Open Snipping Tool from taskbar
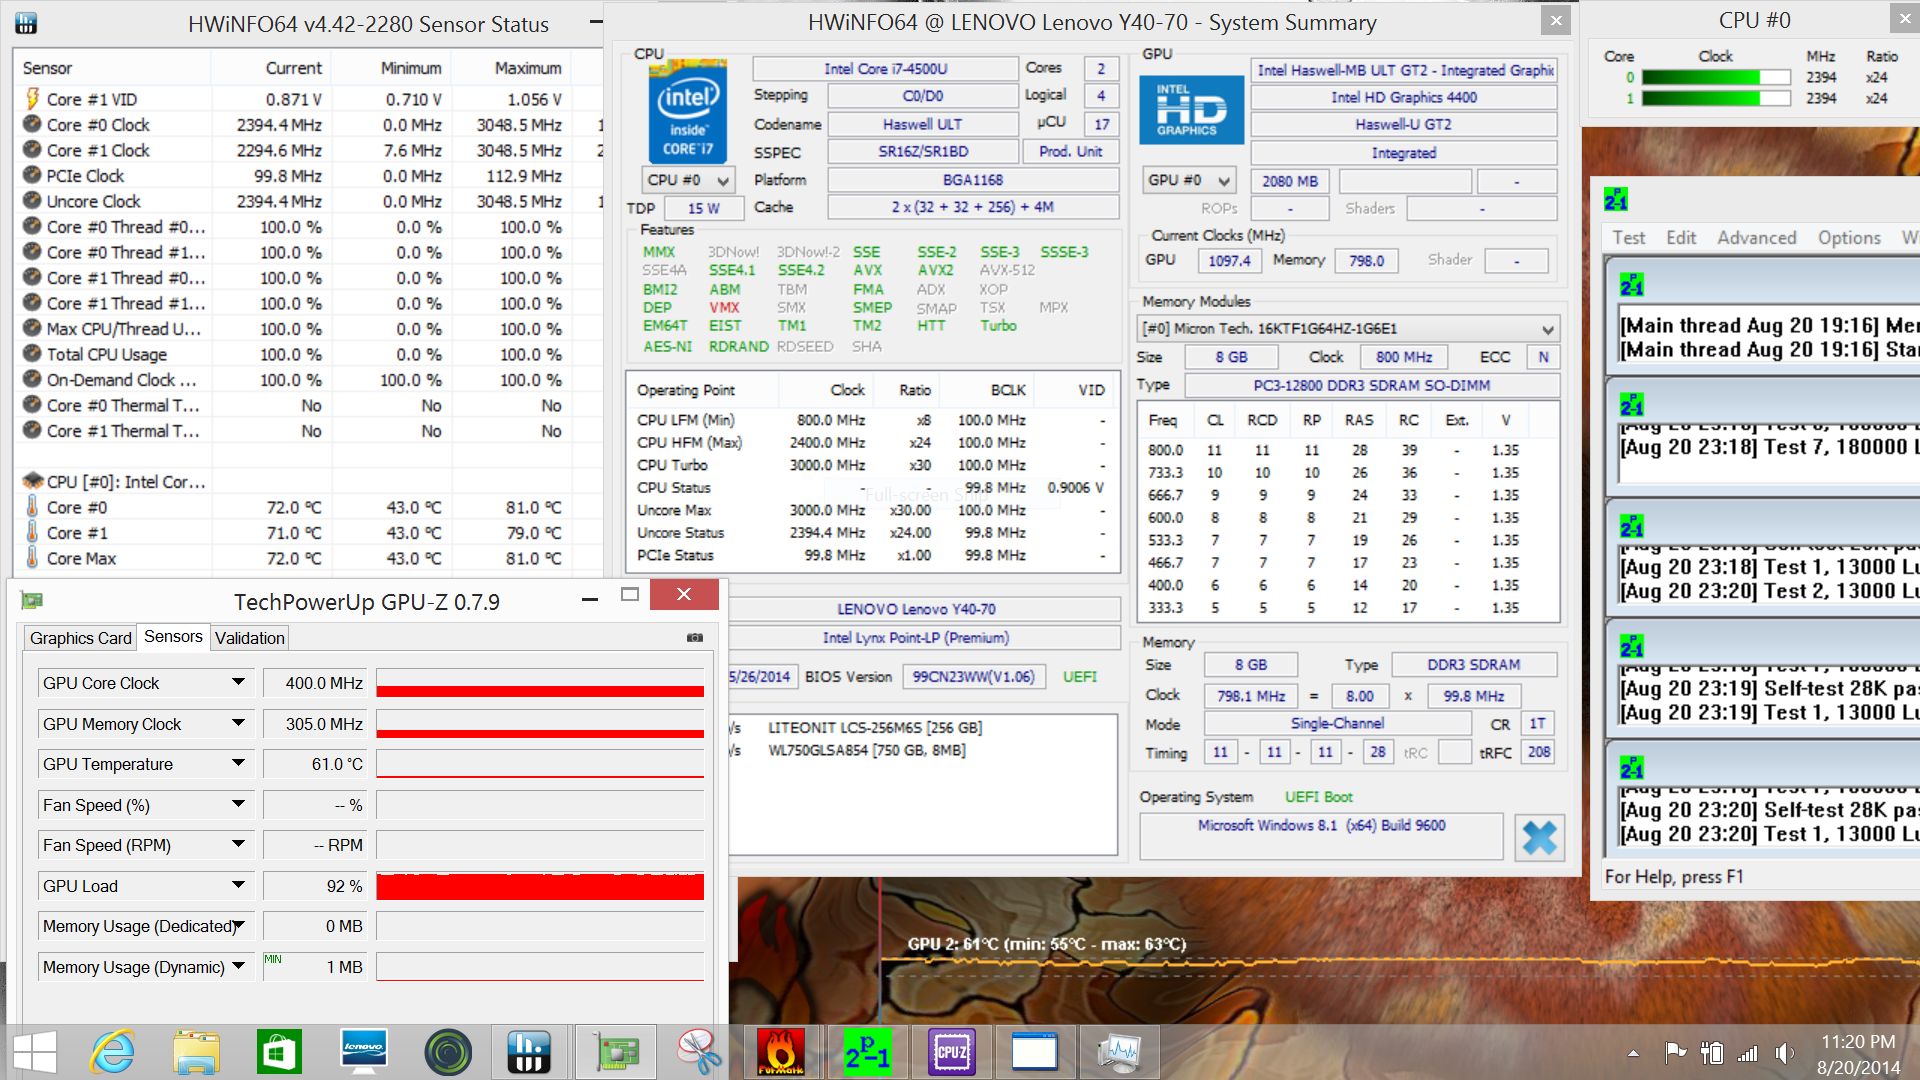The width and height of the screenshot is (1920, 1080). pos(698,1052)
